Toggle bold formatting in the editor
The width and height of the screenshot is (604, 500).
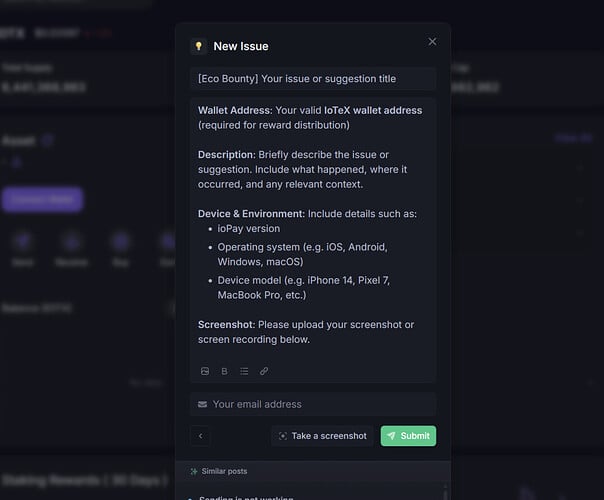click(225, 371)
